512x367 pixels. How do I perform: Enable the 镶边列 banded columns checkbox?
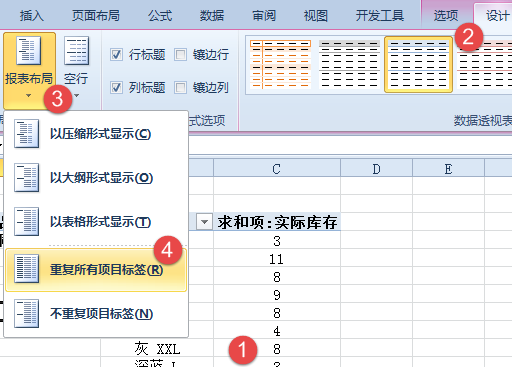(x=180, y=88)
